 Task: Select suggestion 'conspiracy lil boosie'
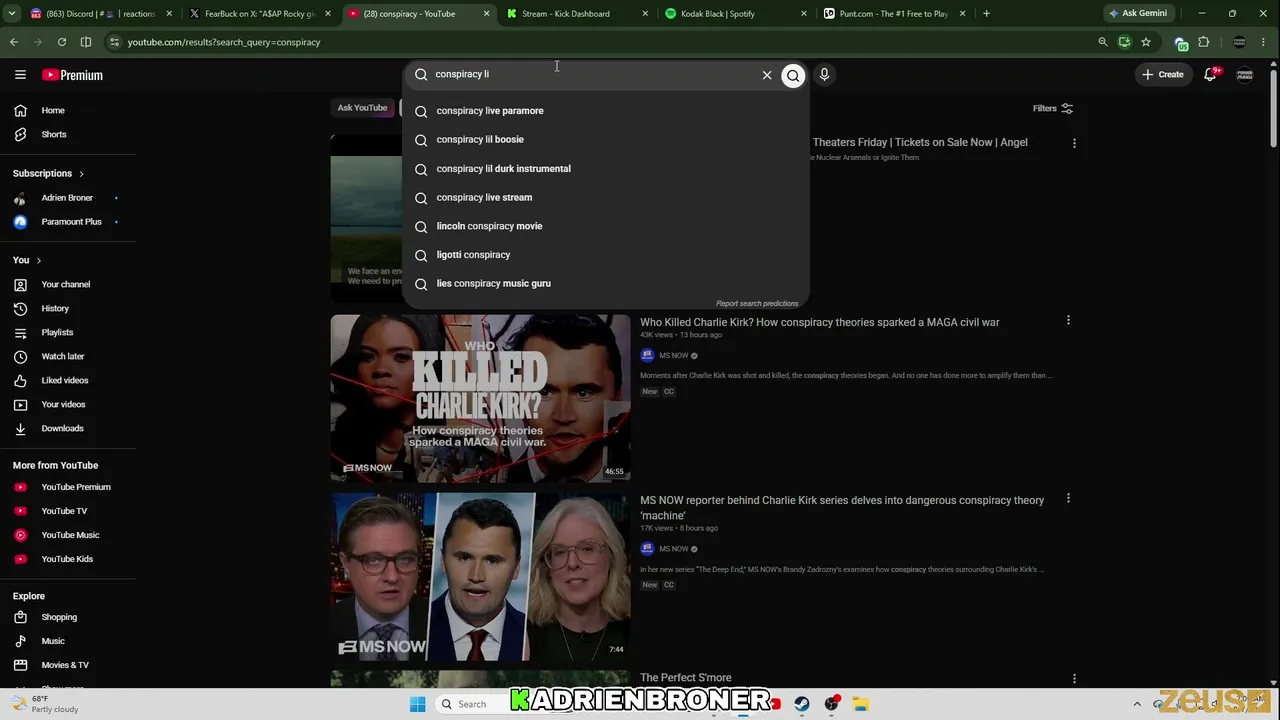(x=605, y=140)
